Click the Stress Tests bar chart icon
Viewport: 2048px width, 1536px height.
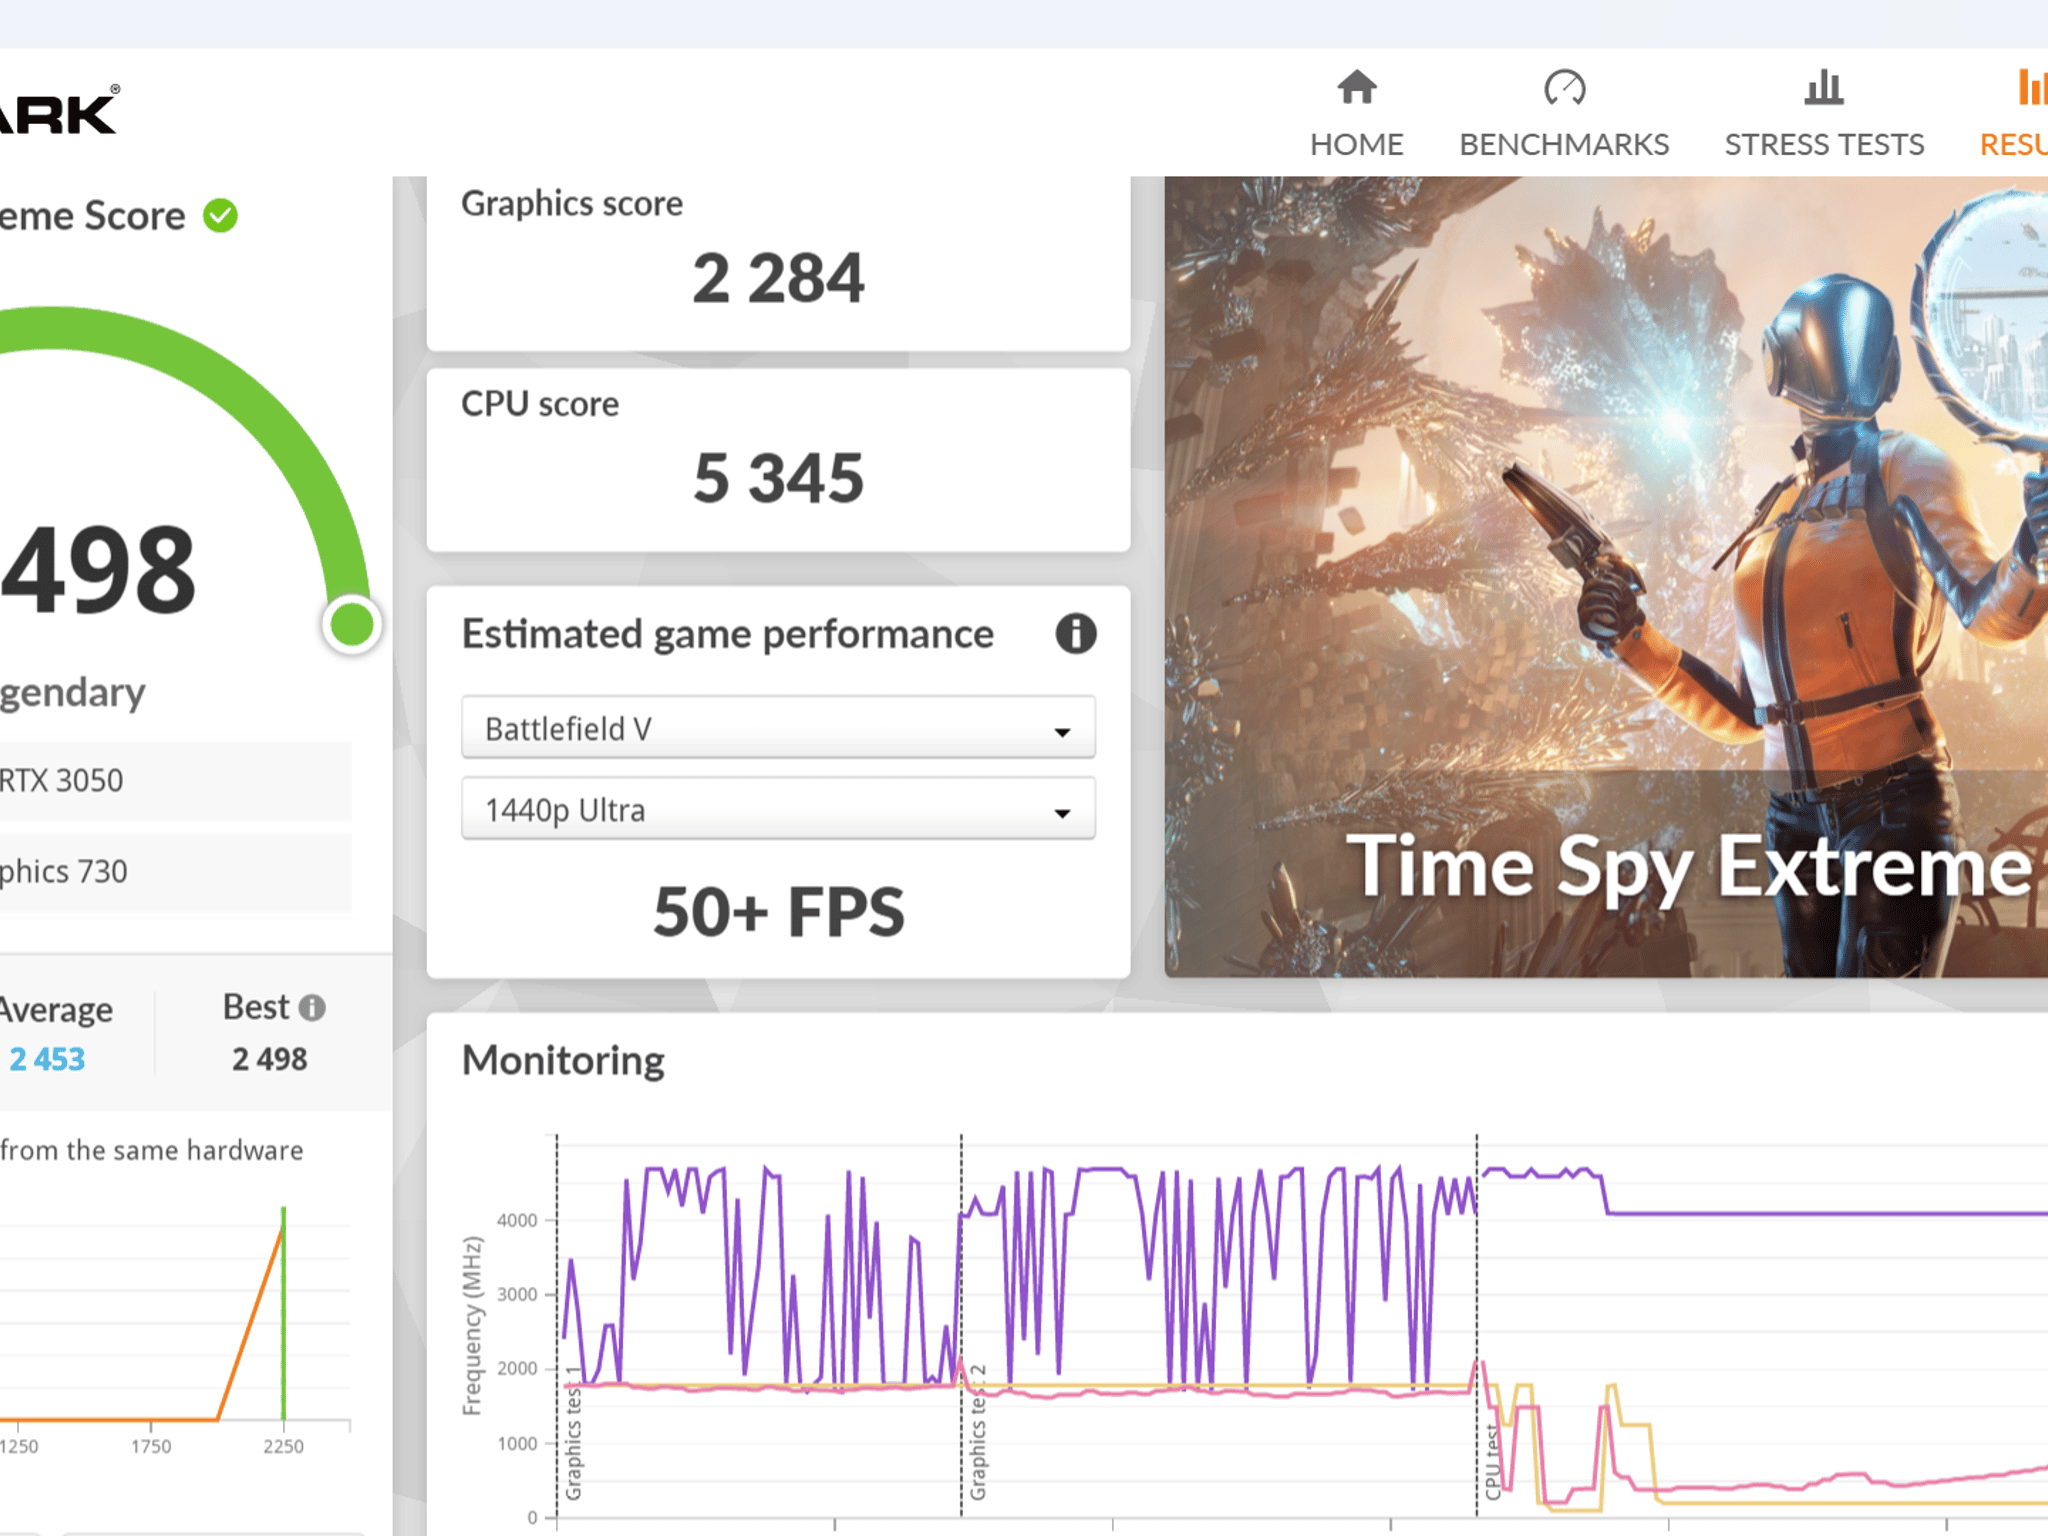tap(1824, 87)
